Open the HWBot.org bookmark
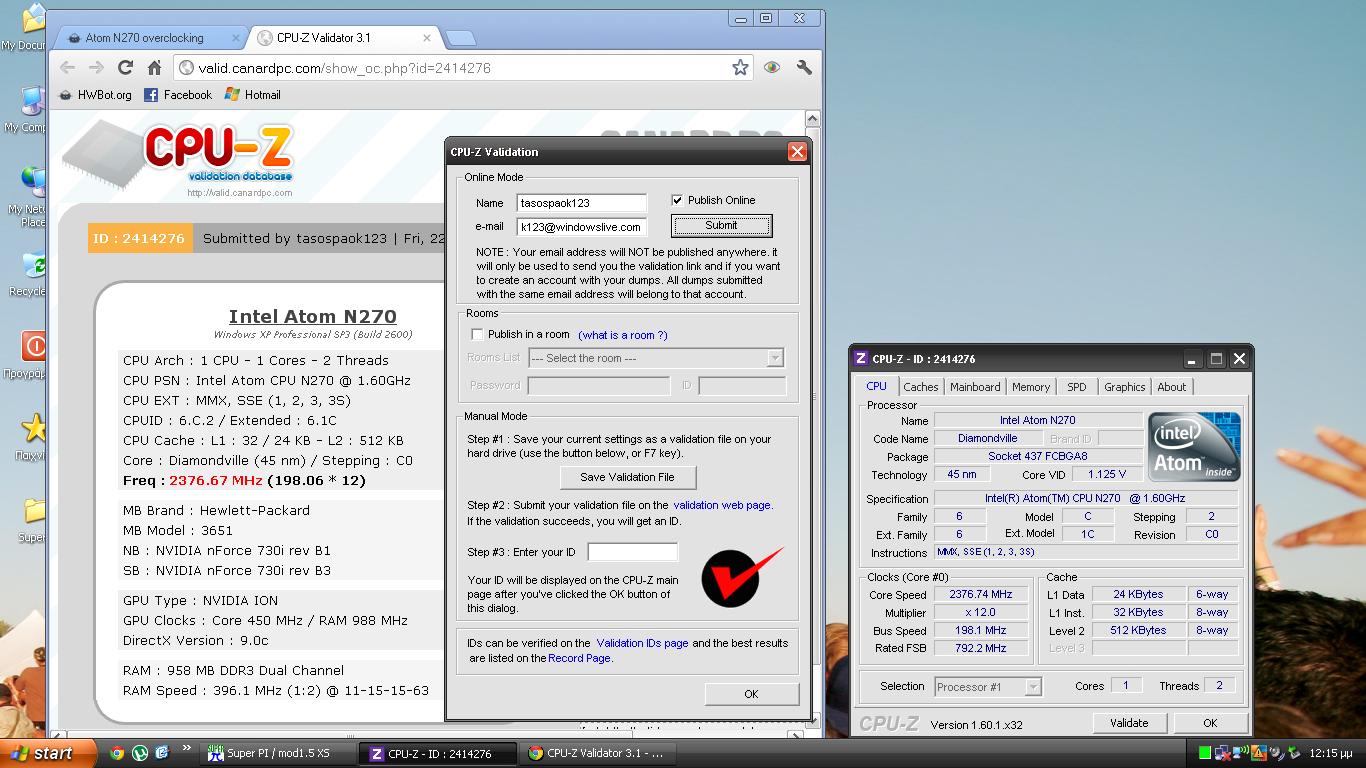Image resolution: width=1366 pixels, height=768 pixels. 95,95
